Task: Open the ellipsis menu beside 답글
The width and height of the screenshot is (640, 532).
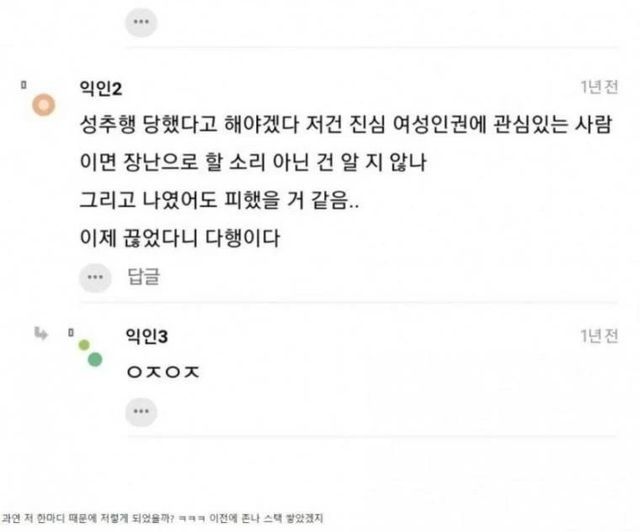Action: pos(94,276)
